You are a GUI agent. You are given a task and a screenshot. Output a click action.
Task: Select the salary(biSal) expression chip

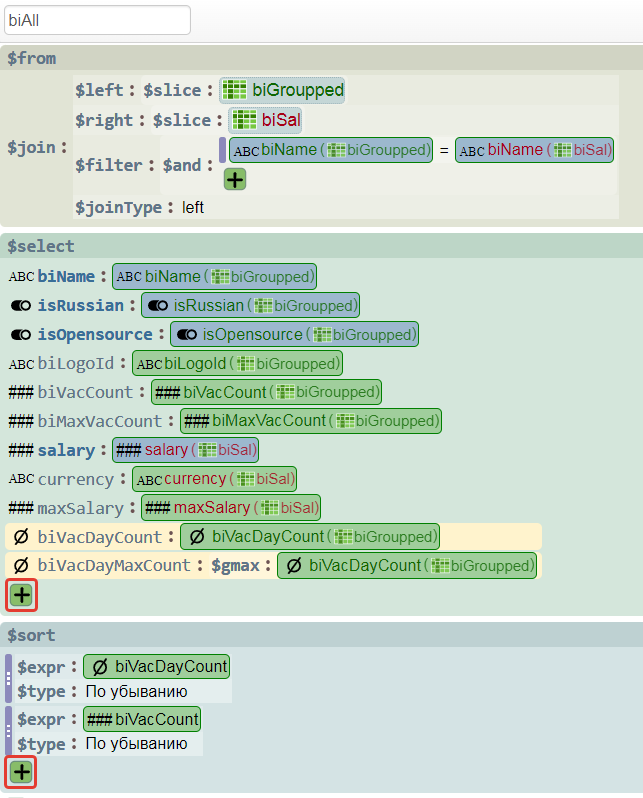tap(186, 450)
